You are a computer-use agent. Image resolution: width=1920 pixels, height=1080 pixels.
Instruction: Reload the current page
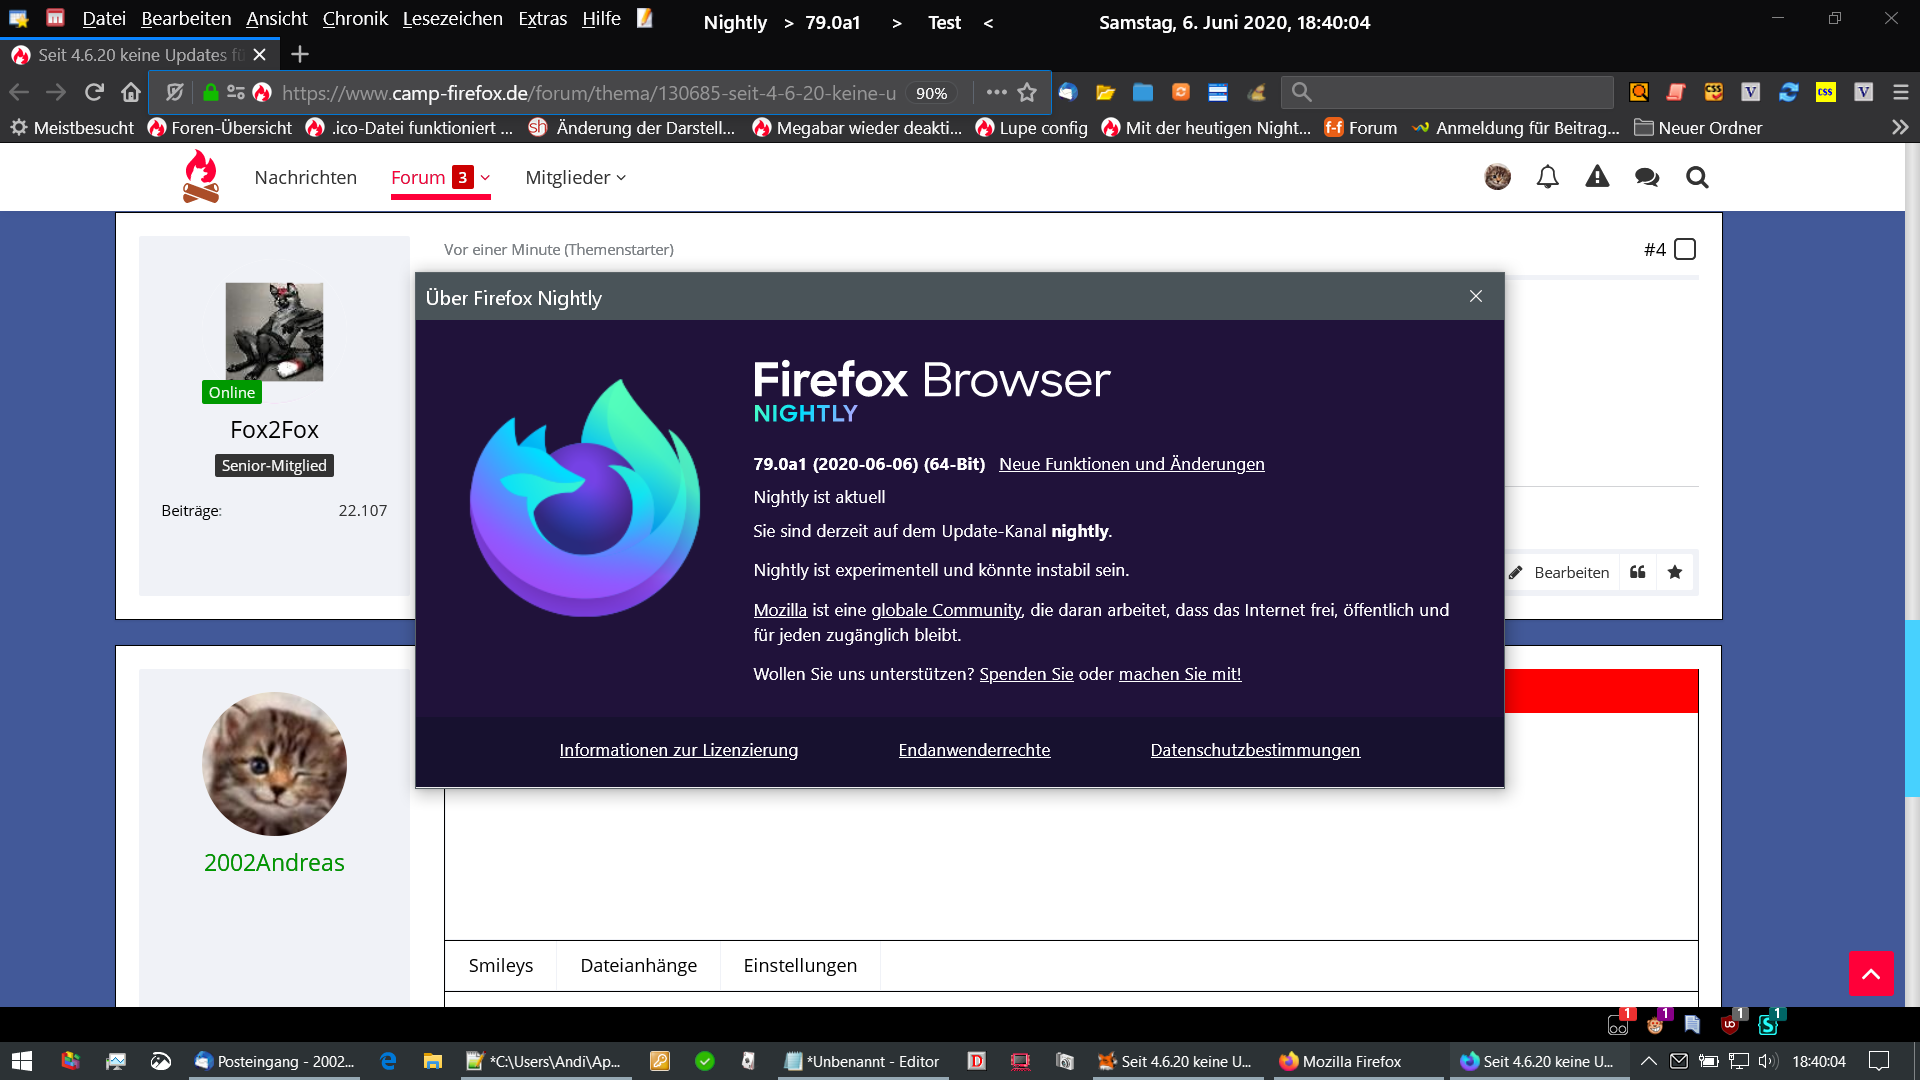[x=94, y=93]
